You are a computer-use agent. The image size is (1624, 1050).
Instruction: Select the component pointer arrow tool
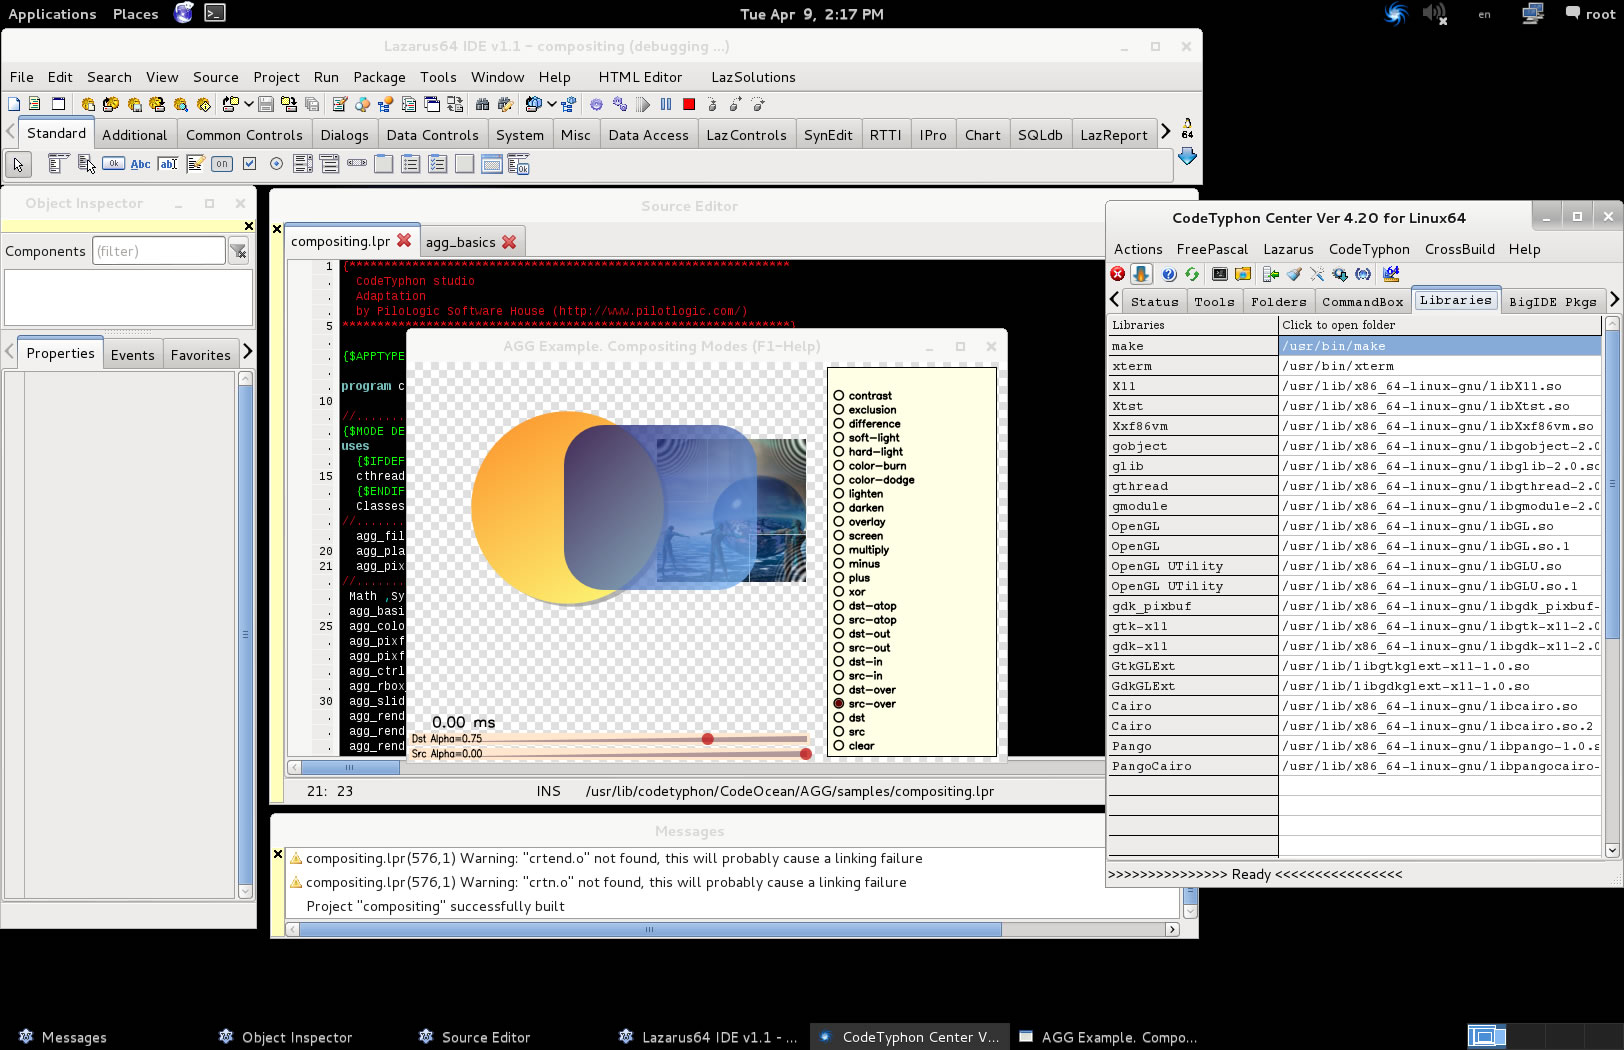coord(18,165)
